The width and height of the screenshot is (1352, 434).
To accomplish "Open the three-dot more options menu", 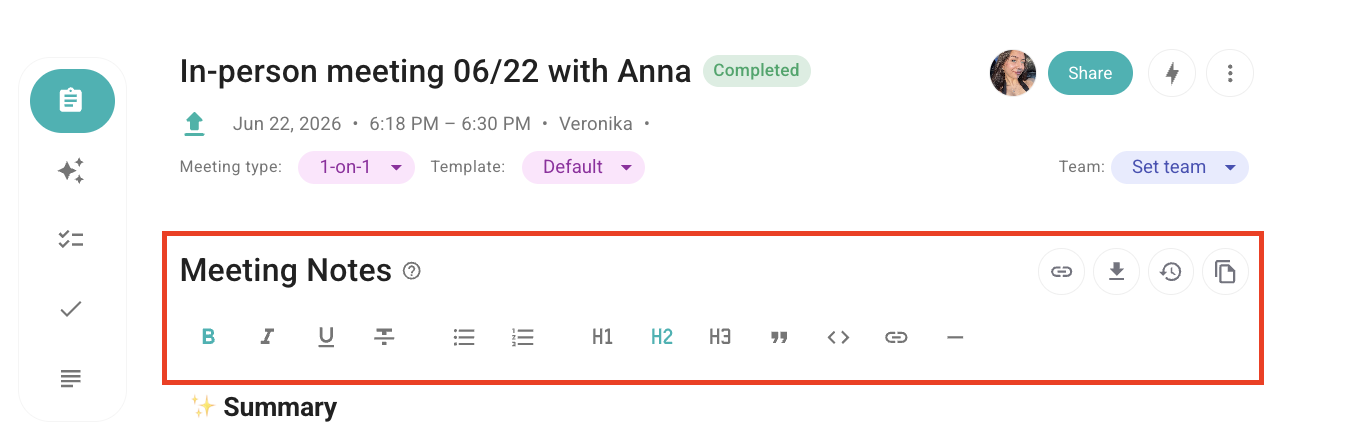I will click(1230, 73).
